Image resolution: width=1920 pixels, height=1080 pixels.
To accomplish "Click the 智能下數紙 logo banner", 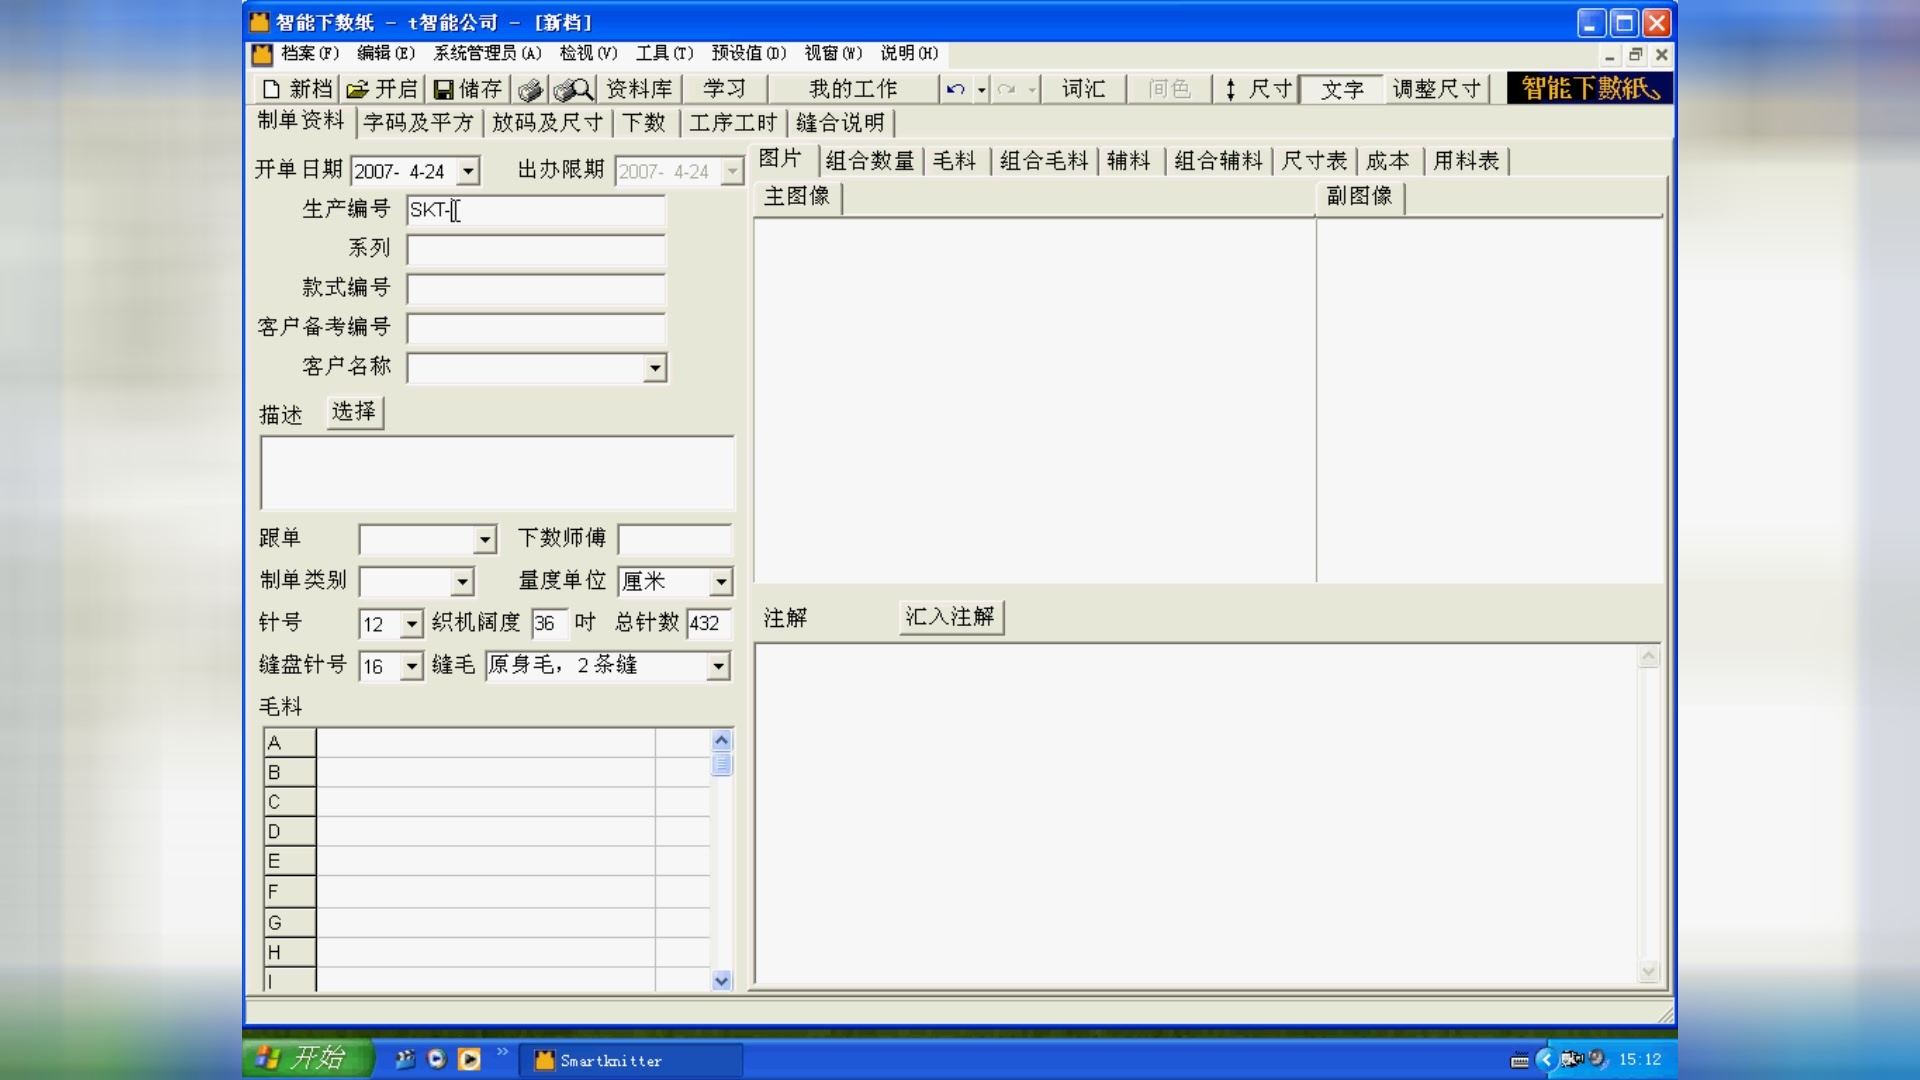I will coord(1590,88).
